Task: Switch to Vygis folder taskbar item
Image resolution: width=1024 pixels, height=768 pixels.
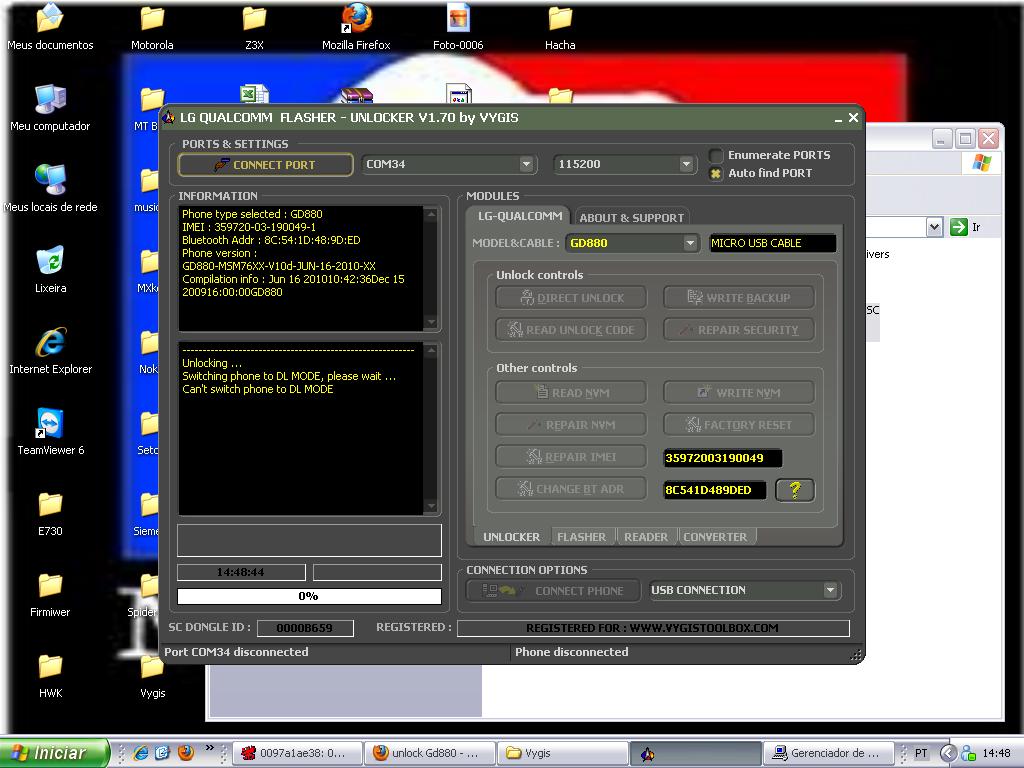Action: coord(563,753)
